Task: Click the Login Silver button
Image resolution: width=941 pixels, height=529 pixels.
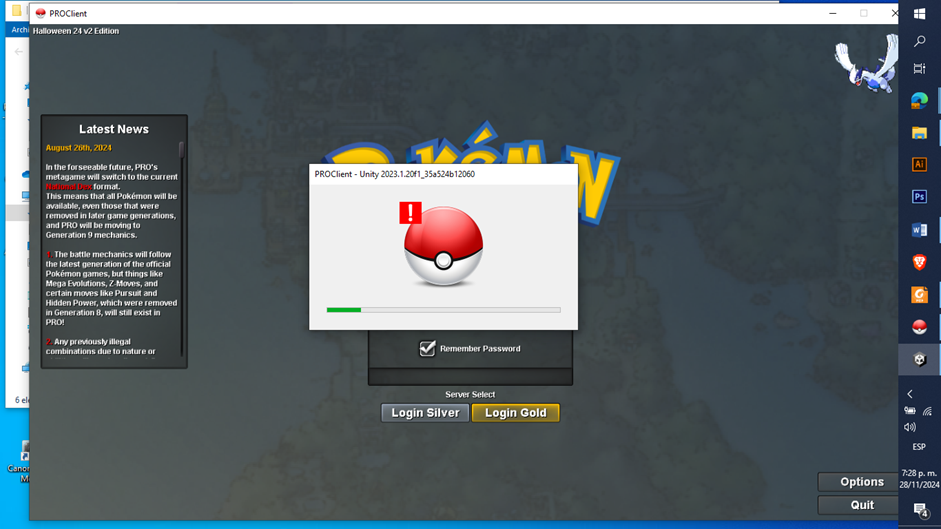Action: [425, 413]
